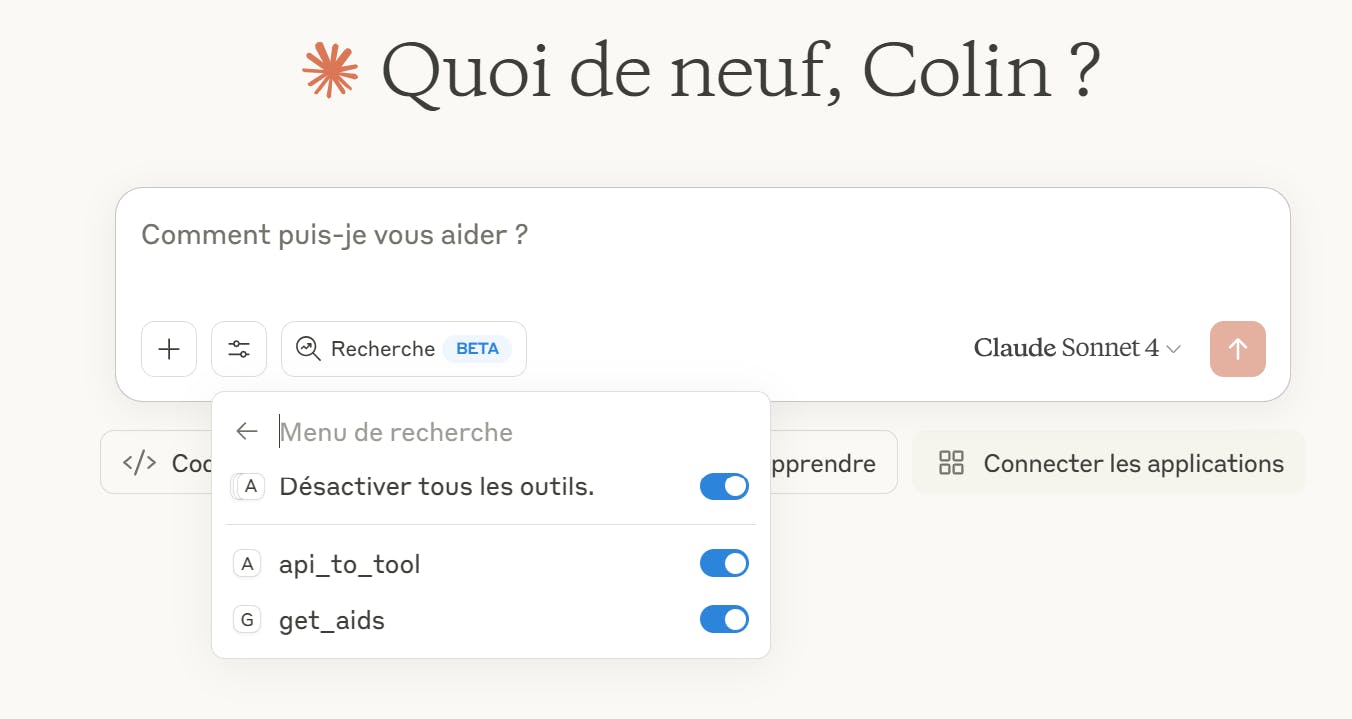Screen dimensions: 1352x719
Task: Select the api_to_tool menu entry text
Action: click(349, 564)
